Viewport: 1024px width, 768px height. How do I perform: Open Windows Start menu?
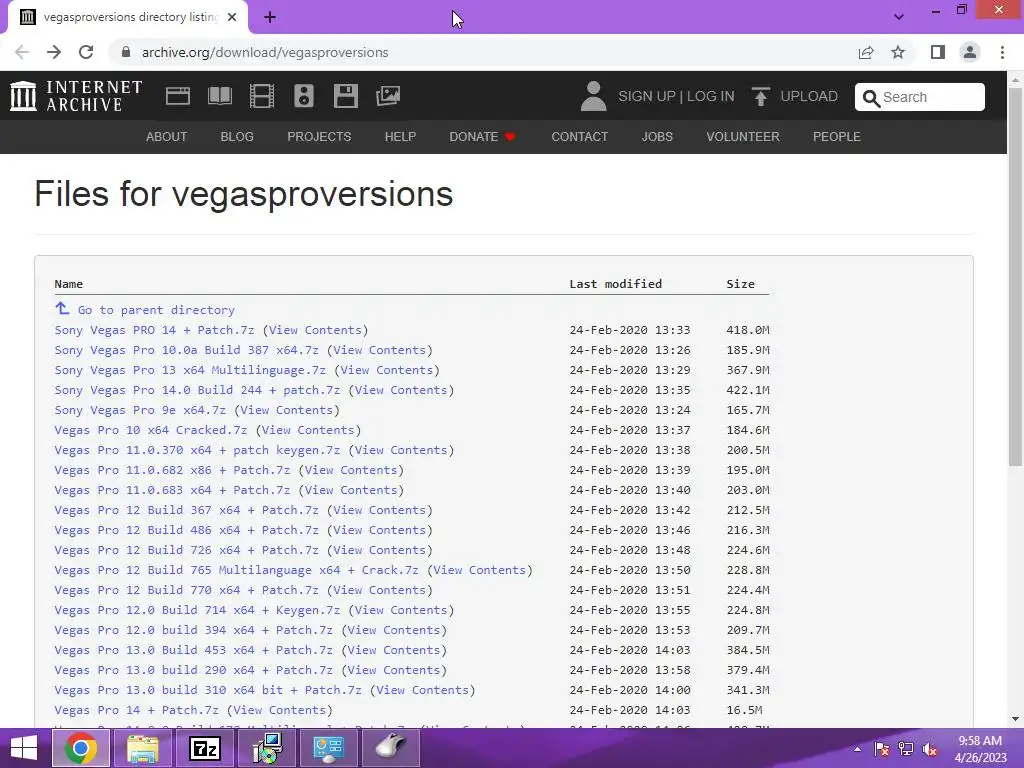[24, 748]
